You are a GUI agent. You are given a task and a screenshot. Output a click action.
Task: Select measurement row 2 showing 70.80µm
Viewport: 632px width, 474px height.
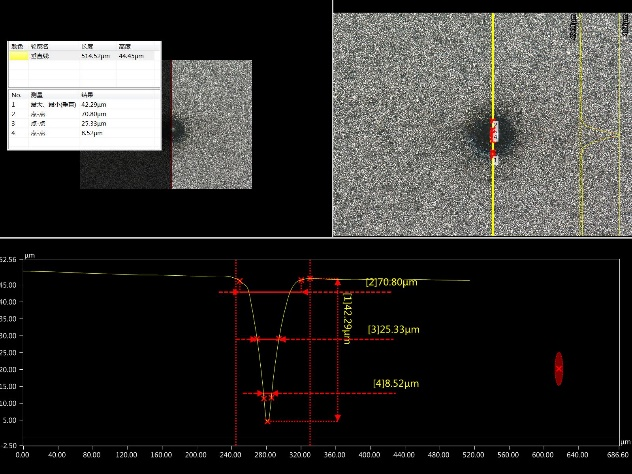pos(84,114)
